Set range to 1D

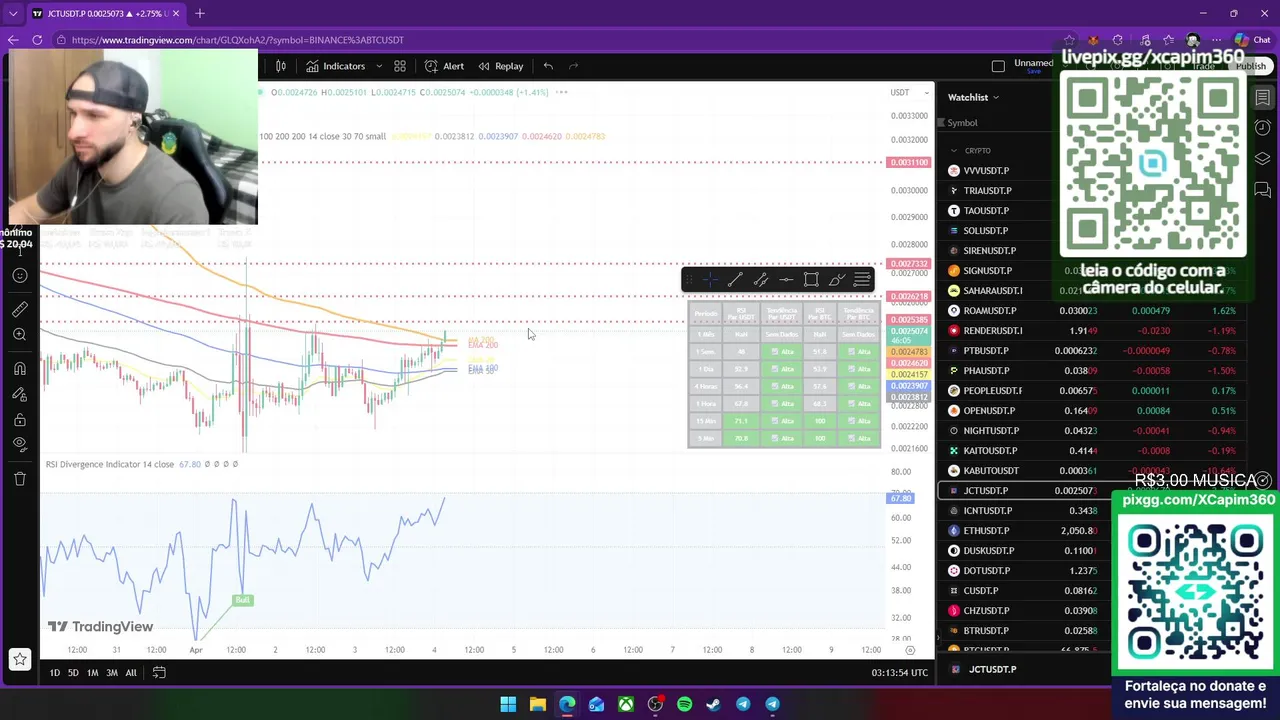pyautogui.click(x=54, y=673)
